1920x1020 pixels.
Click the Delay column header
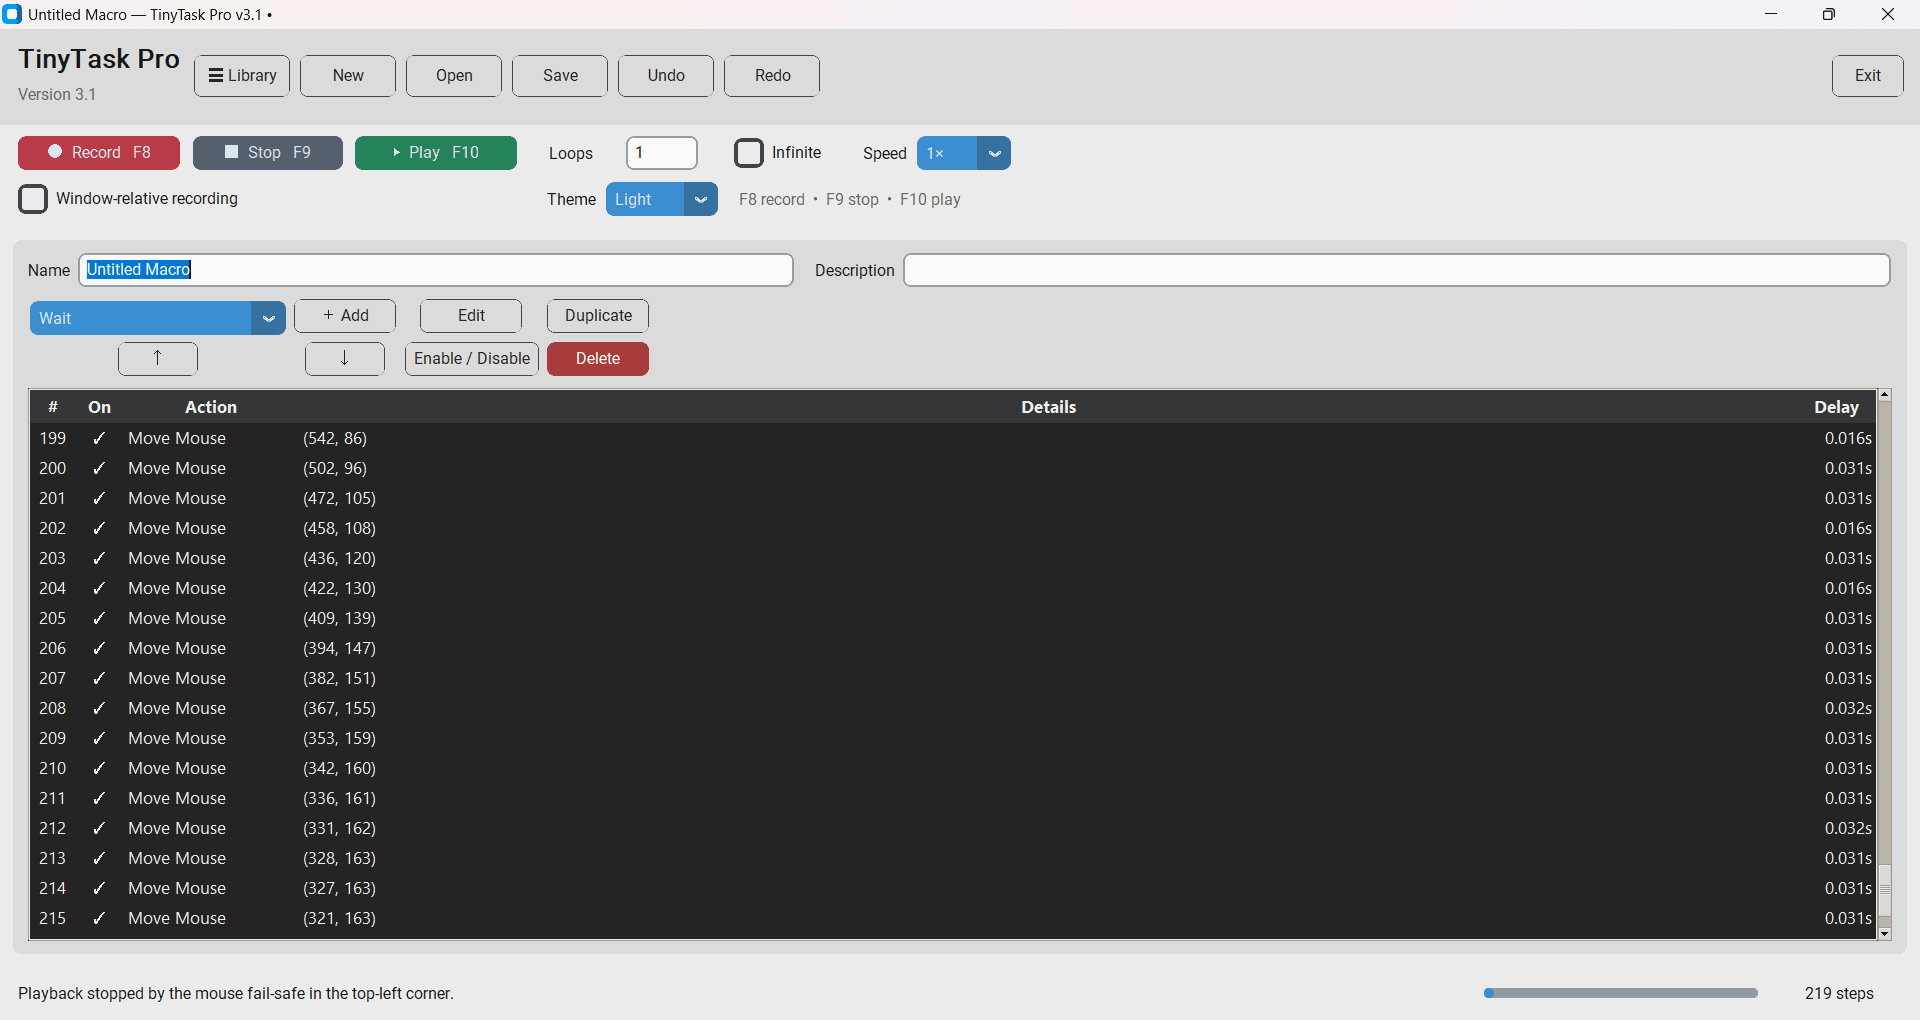tap(1837, 407)
